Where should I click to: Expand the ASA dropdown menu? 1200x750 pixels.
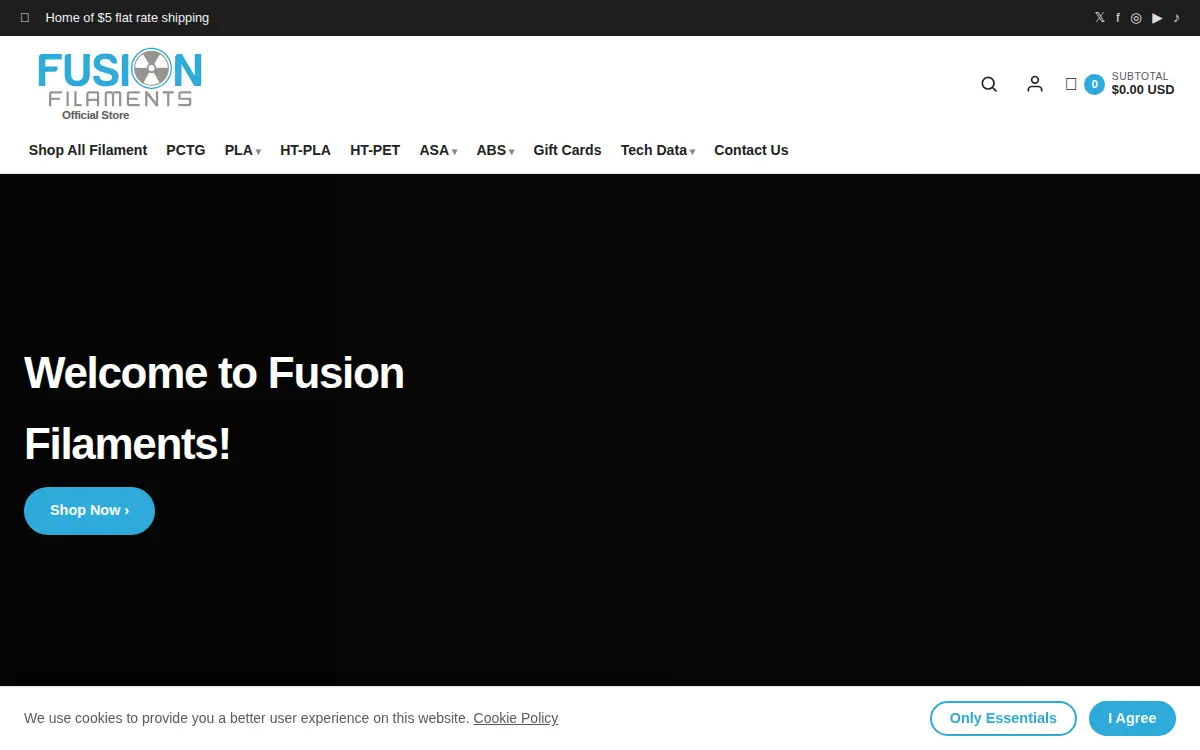[438, 150]
